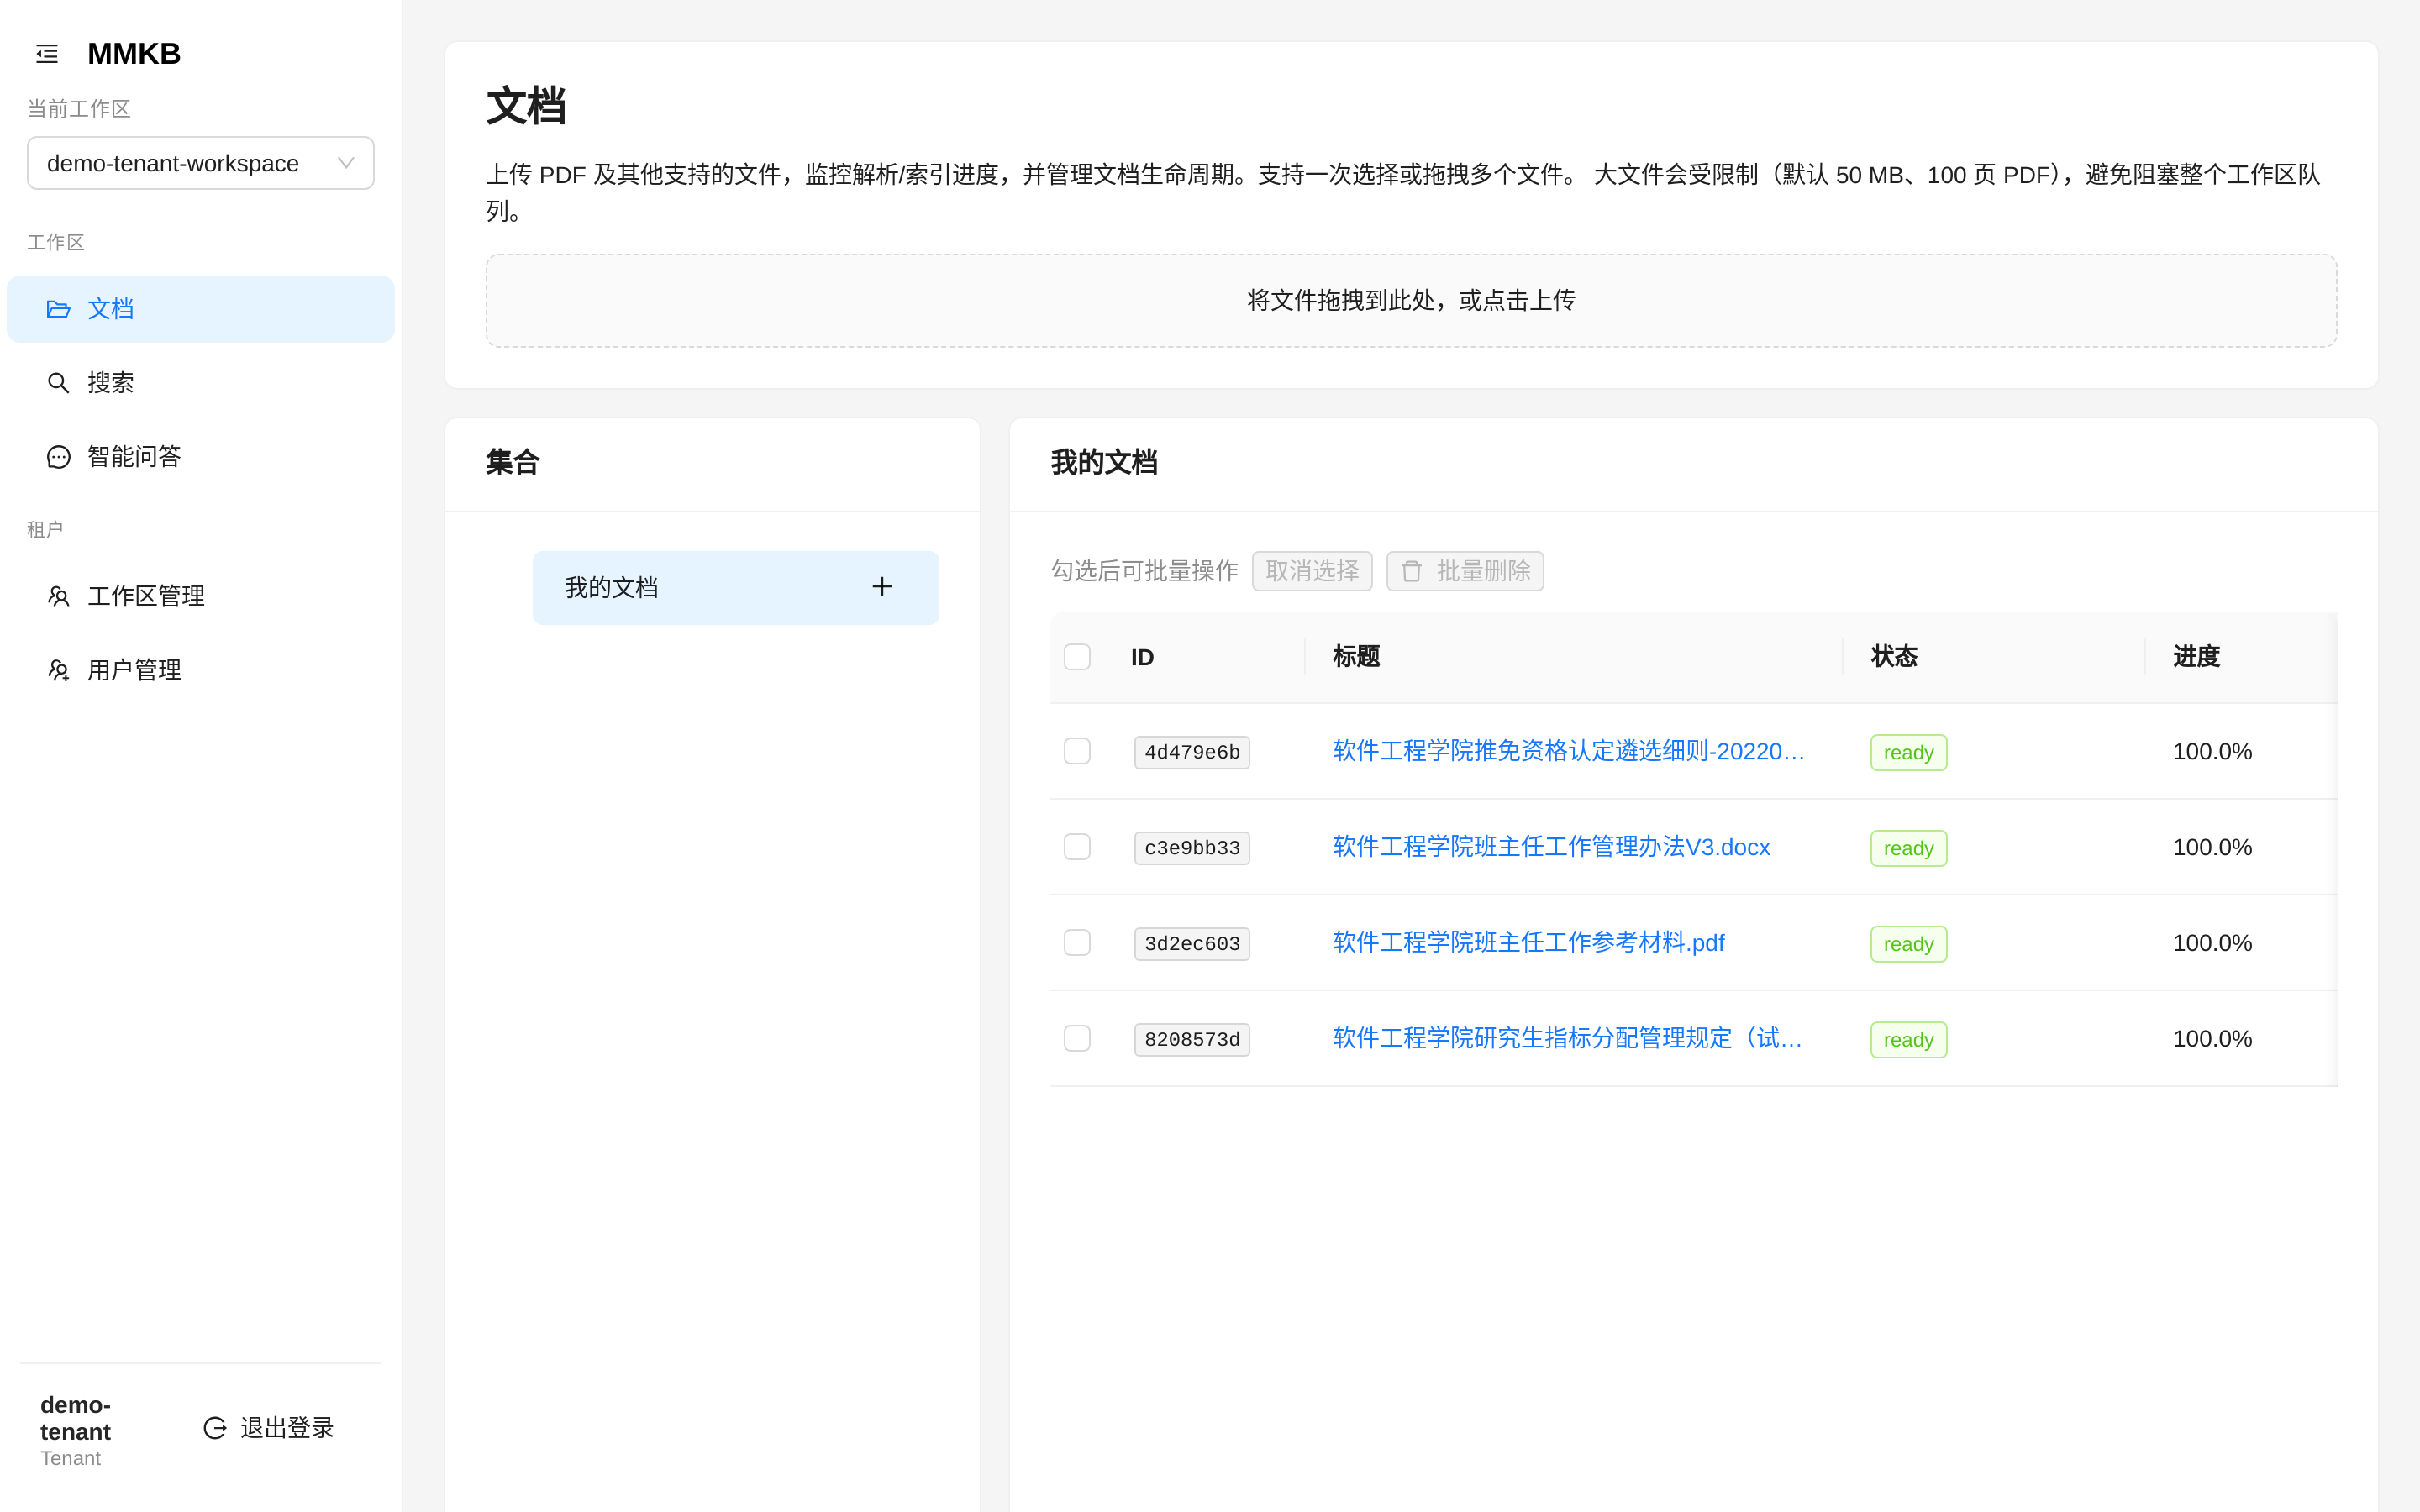This screenshot has height=1512, width=2420.
Task: Click the ready status of 3d2ec603
Action: [x=1908, y=944]
